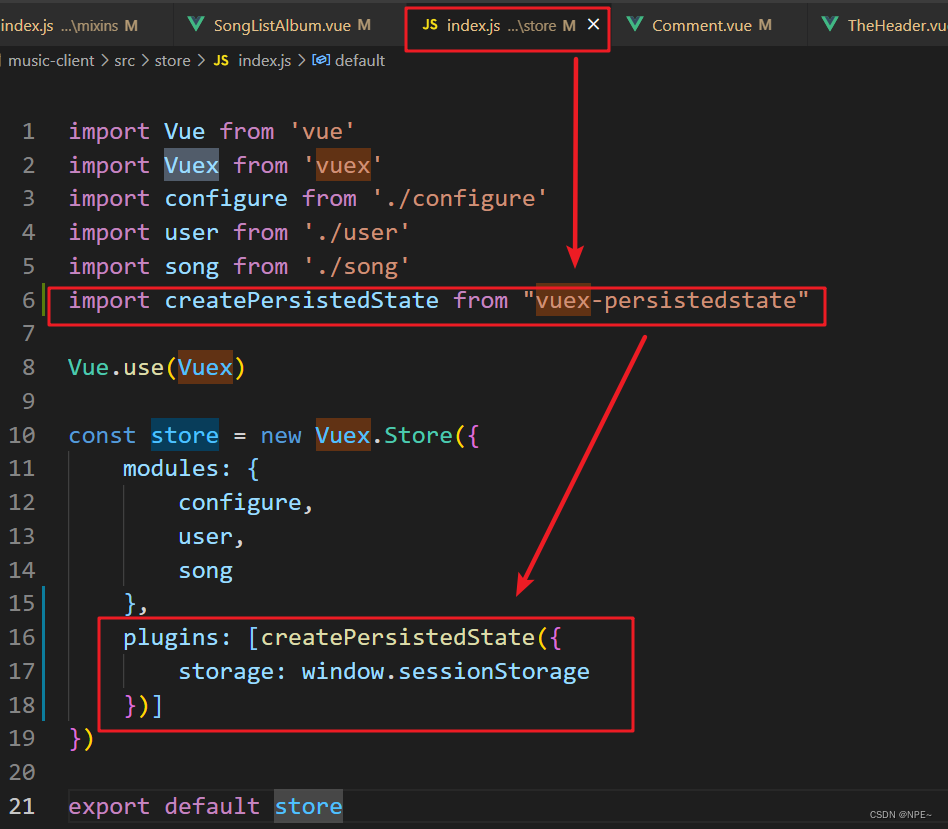Viewport: 948px width, 829px height.
Task: Click the Vue icon on SongListAlbum.vue tab
Action: tap(196, 24)
